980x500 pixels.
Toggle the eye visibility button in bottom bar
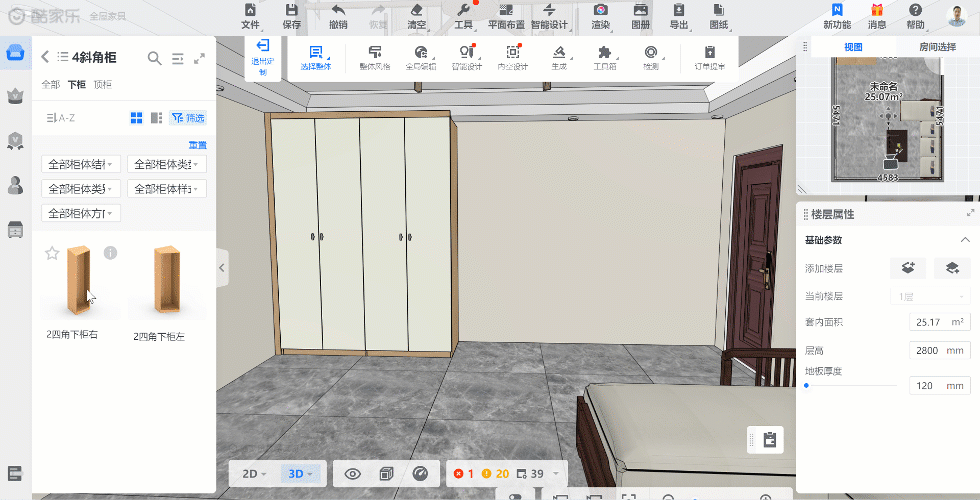pos(352,474)
